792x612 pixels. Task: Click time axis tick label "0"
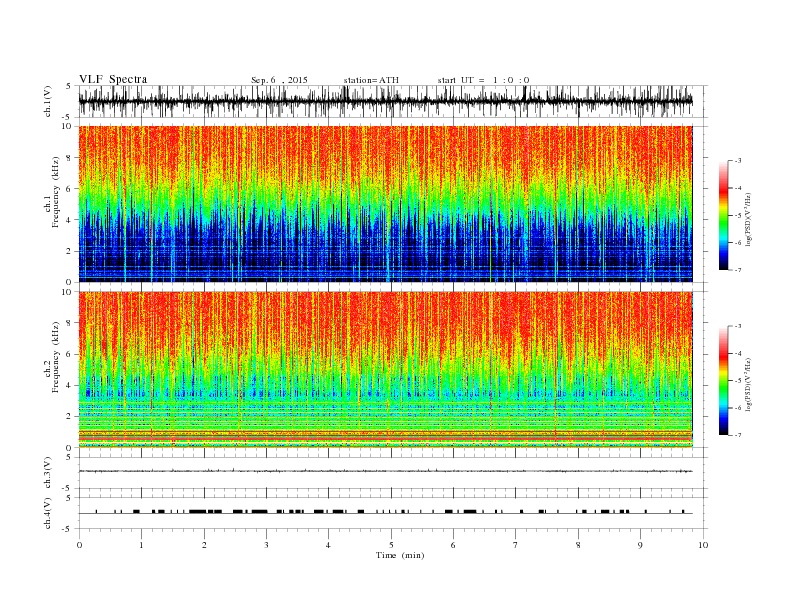tap(79, 545)
